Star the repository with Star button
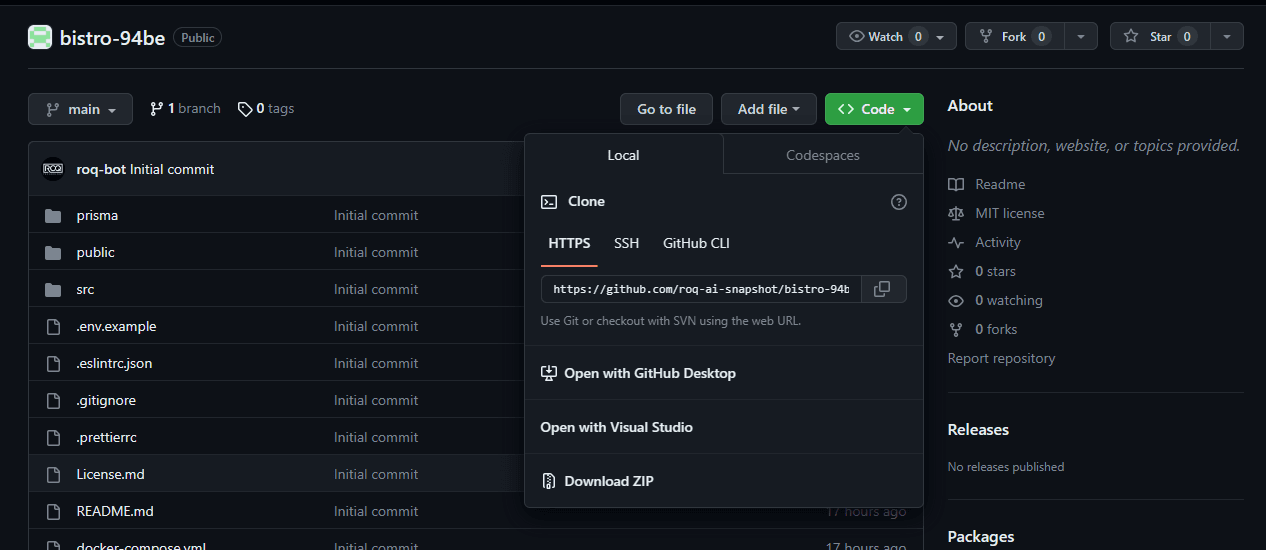 [x=1160, y=36]
